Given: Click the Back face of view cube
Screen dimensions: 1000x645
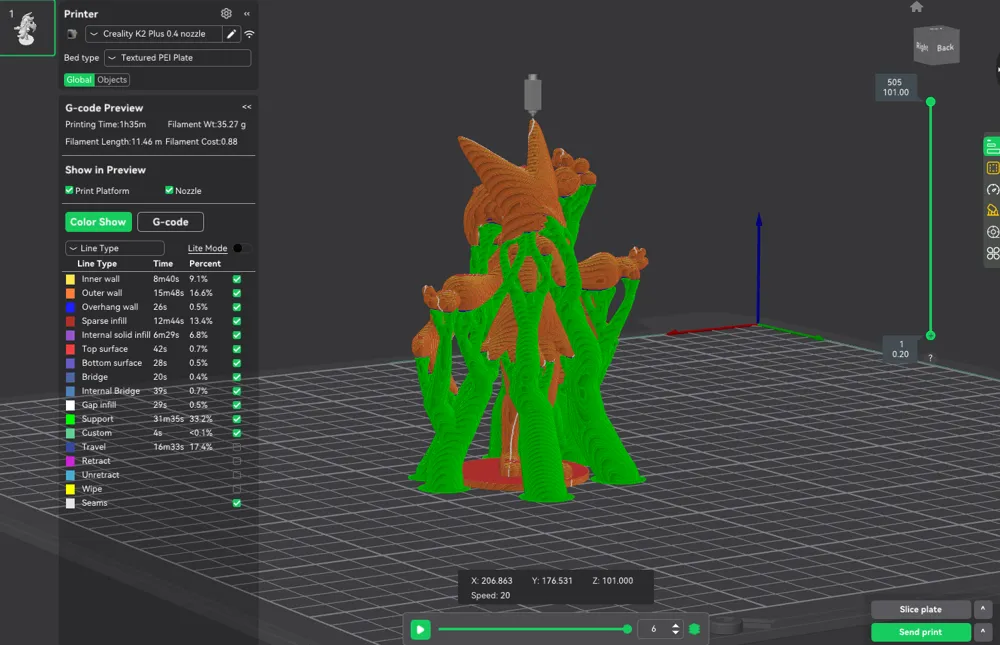Looking at the screenshot, I should pos(945,47).
